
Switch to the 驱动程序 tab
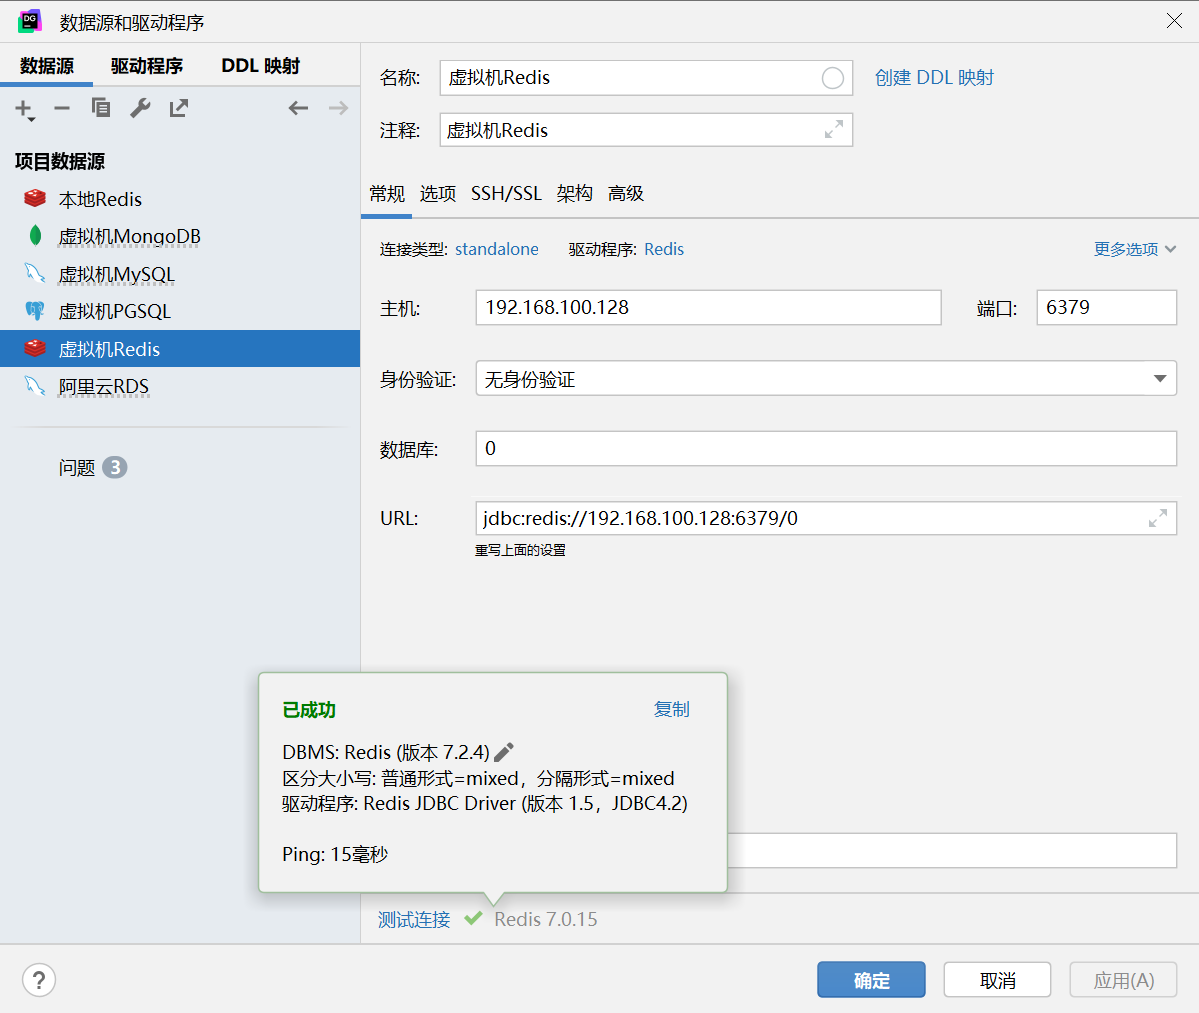(x=147, y=66)
